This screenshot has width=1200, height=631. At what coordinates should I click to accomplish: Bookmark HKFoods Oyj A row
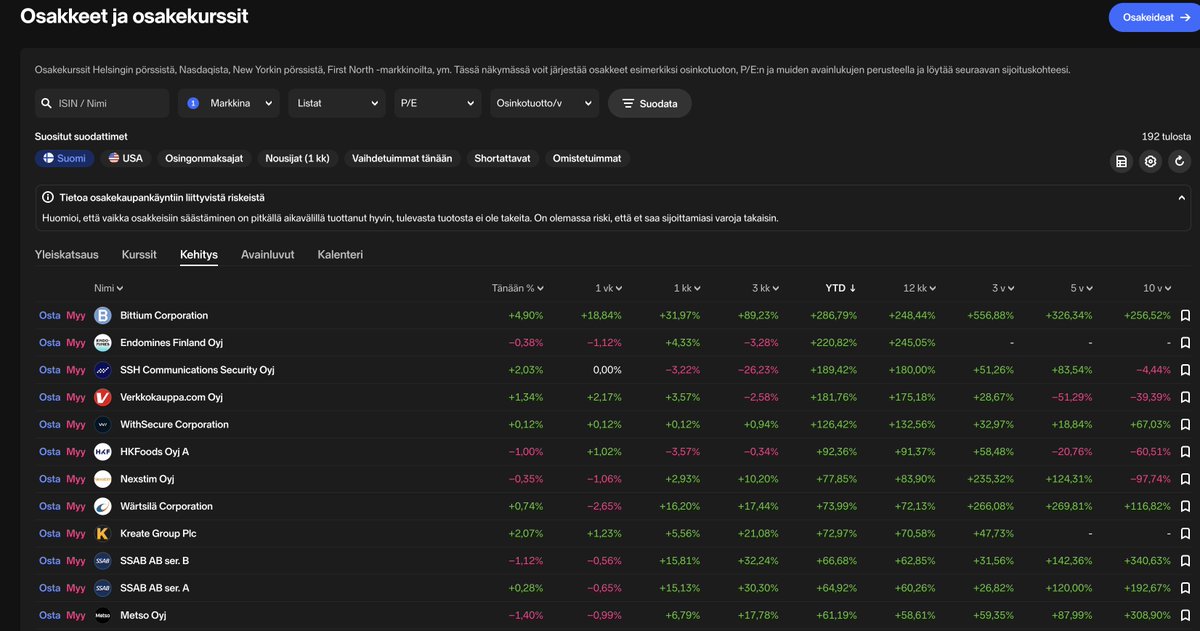coord(1185,452)
